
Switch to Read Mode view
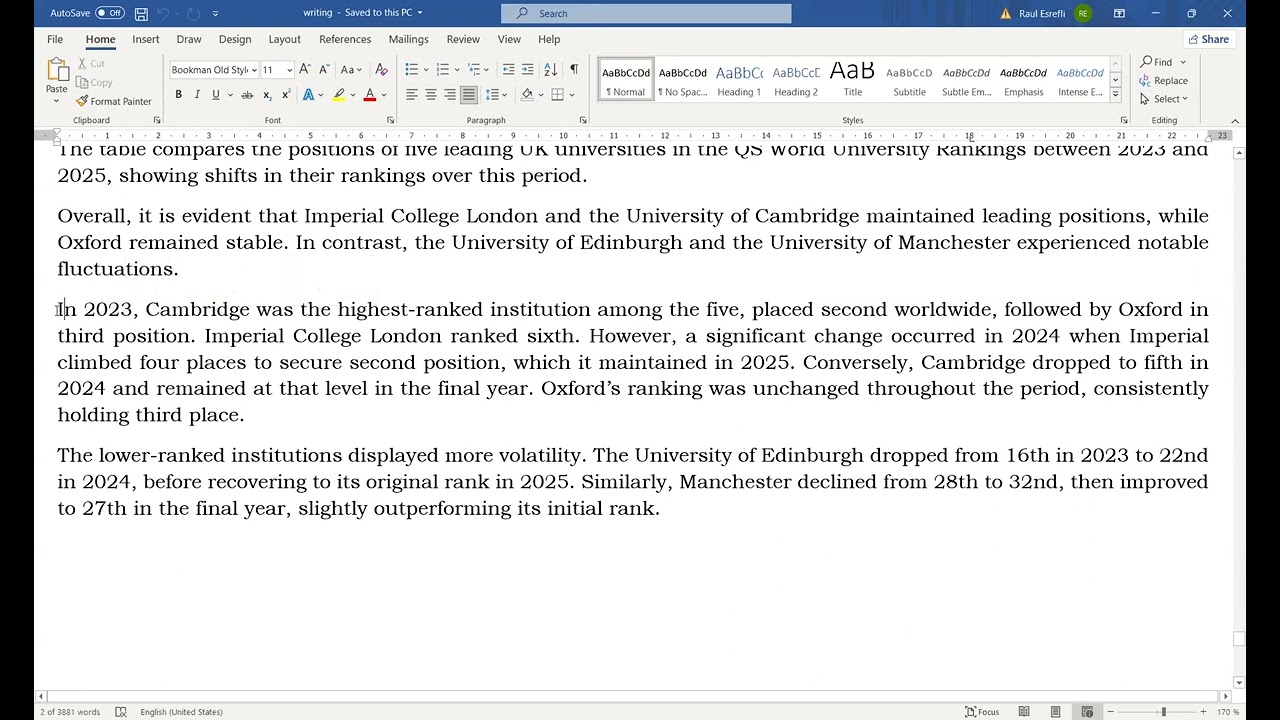tap(1024, 712)
